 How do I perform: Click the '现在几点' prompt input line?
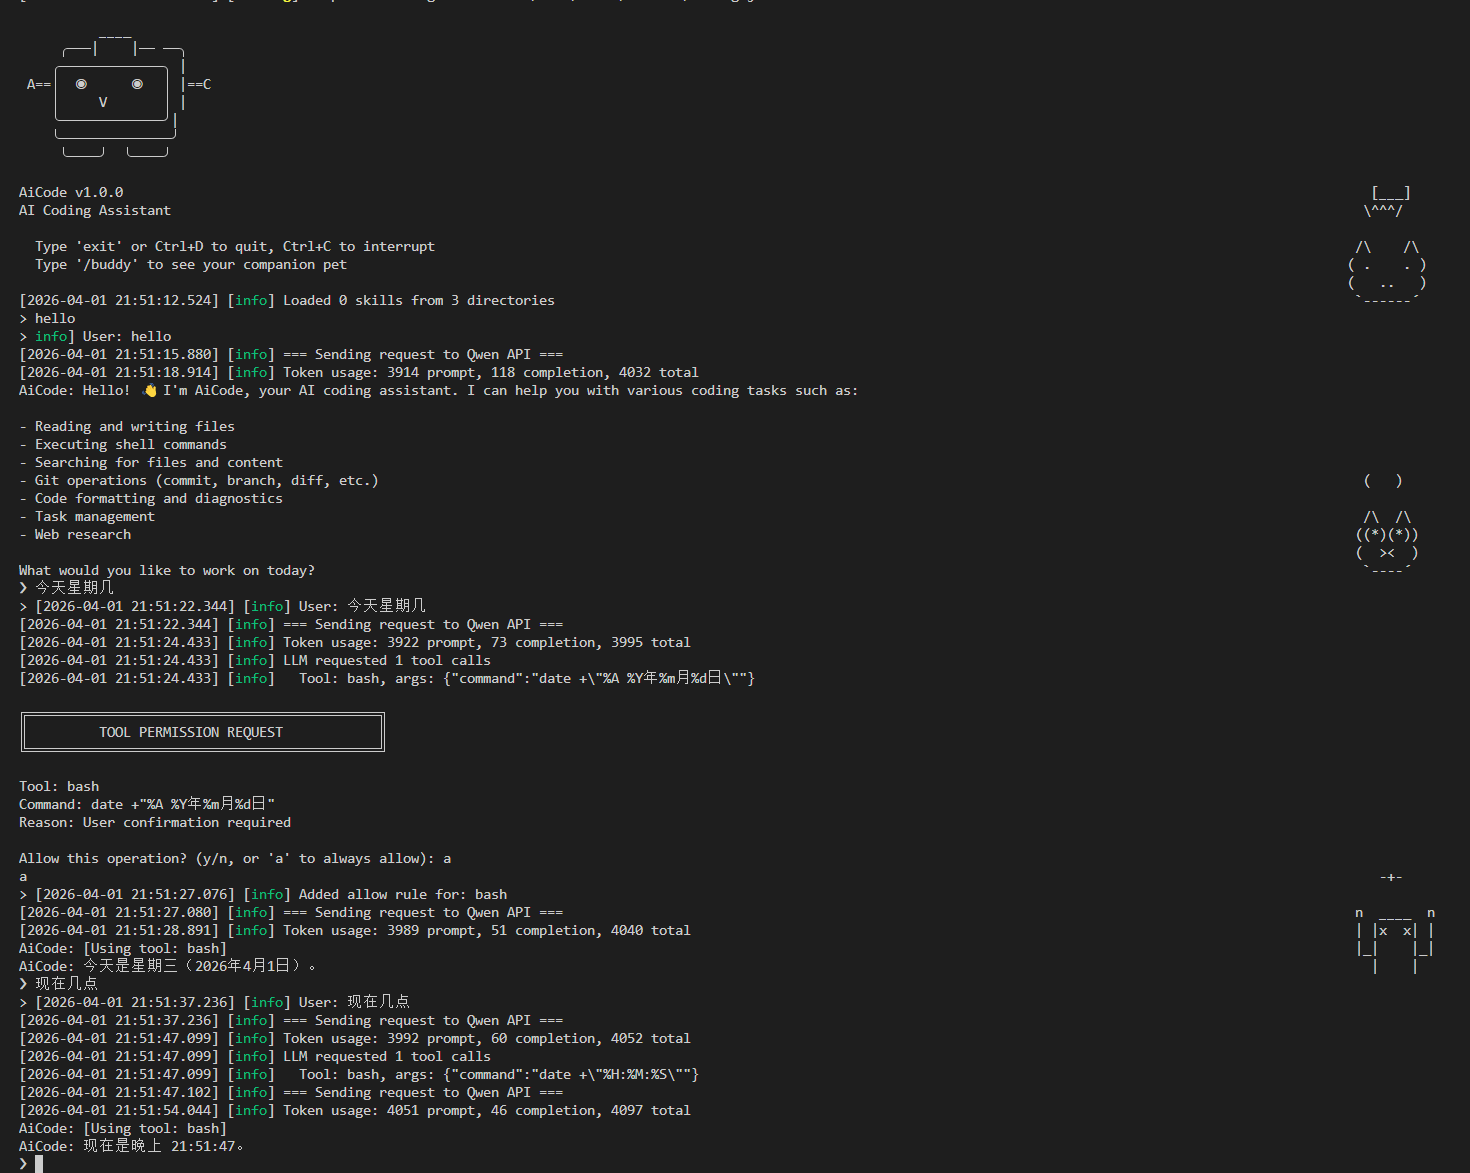click(58, 984)
